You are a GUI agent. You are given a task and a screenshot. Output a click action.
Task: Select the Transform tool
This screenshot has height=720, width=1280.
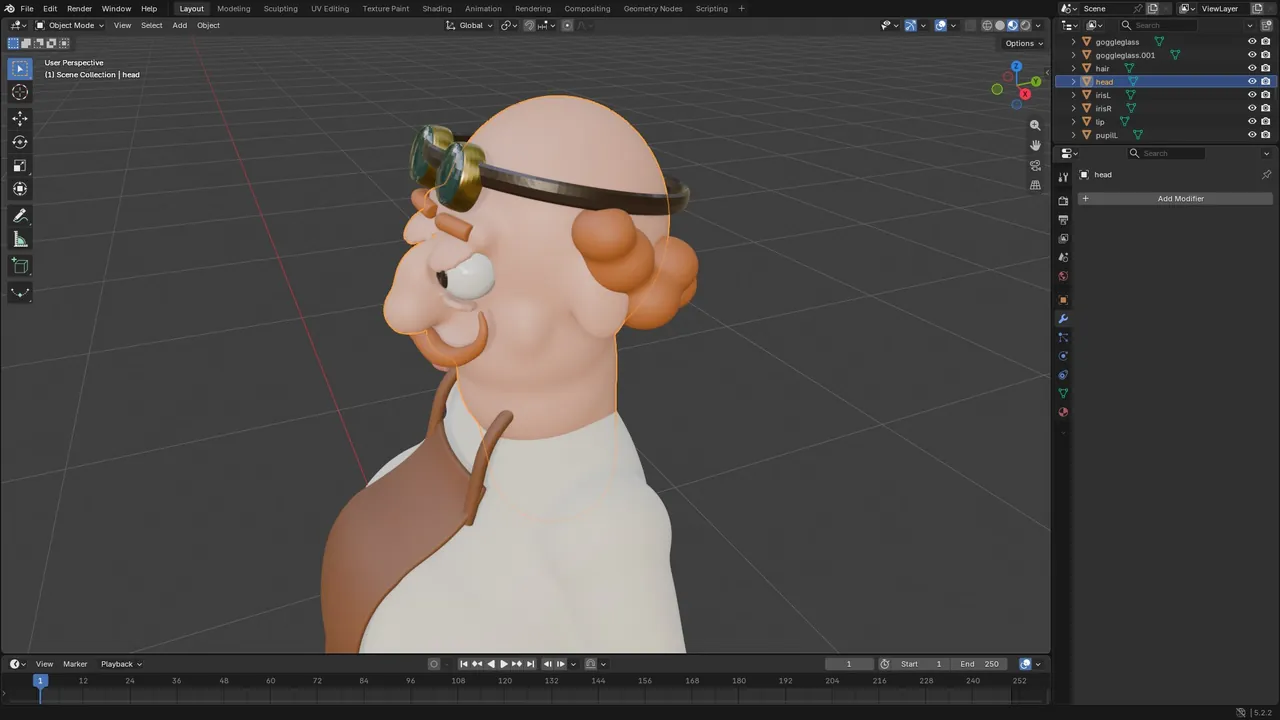(20, 189)
